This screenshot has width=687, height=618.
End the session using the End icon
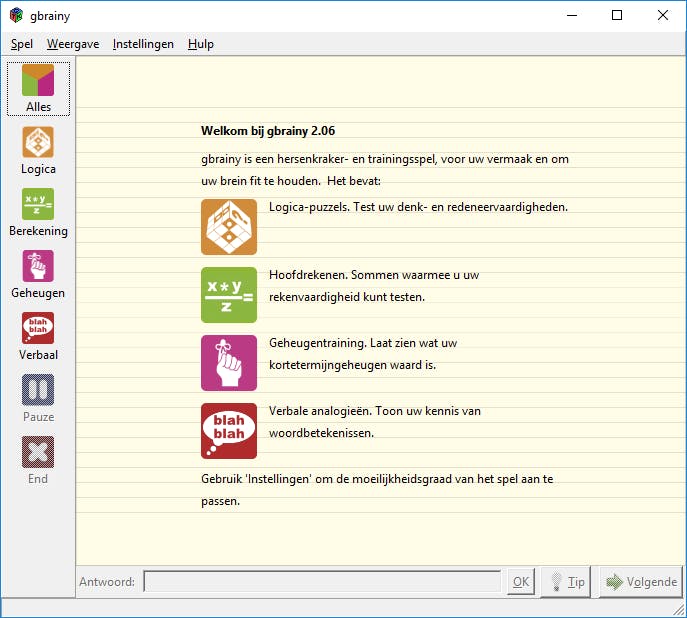38,460
